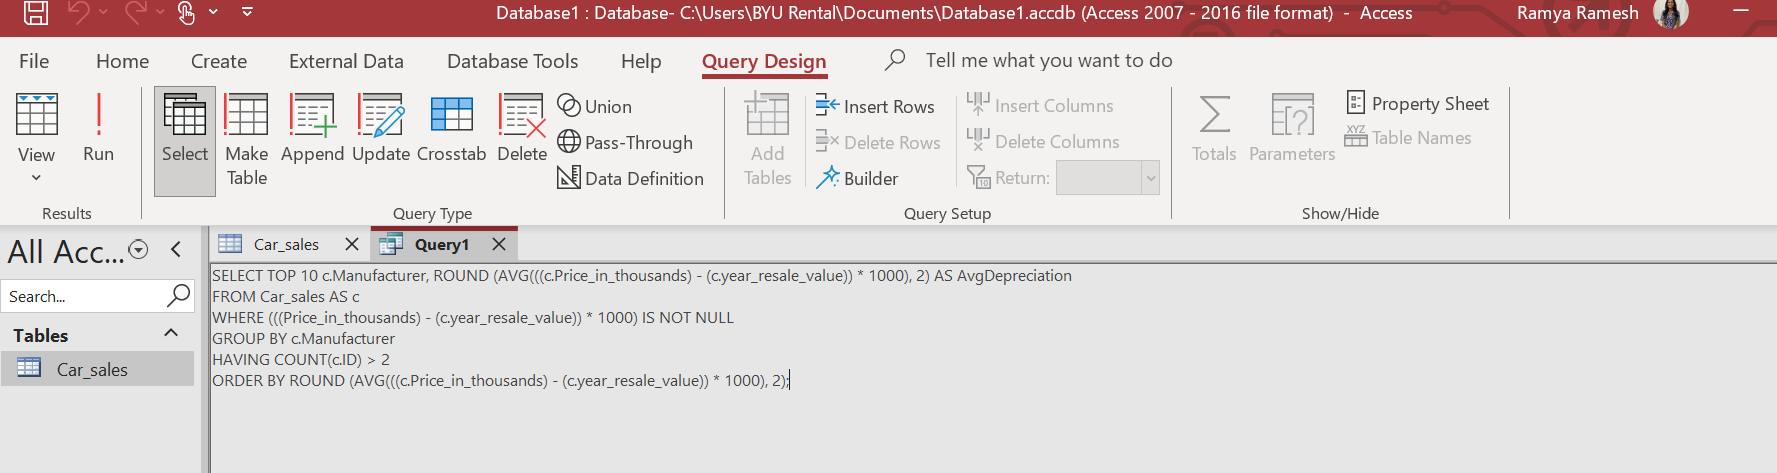1777x473 pixels.
Task: Click the Union query button
Action: (595, 106)
